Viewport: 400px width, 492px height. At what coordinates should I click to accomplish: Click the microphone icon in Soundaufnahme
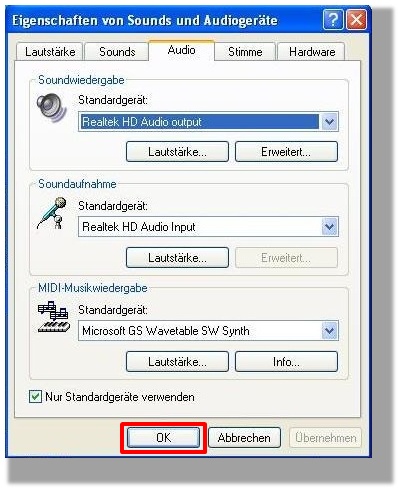click(x=52, y=213)
